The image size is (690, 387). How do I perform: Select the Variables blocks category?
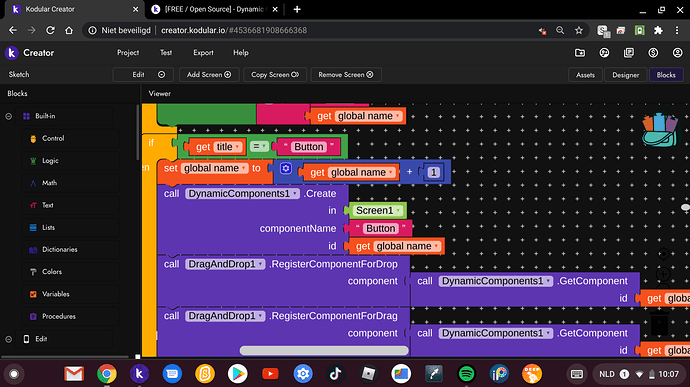(x=70, y=294)
